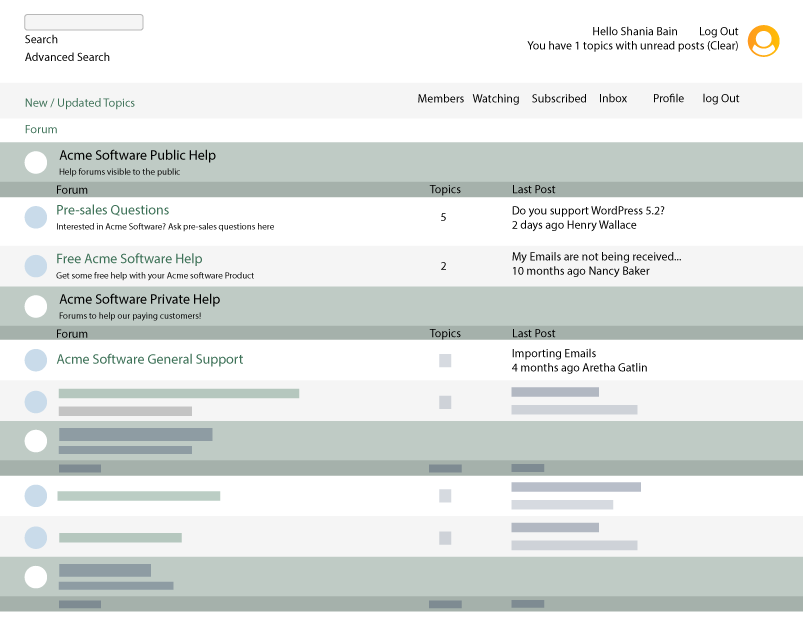The width and height of the screenshot is (803, 625).
Task: Open the Free Acme Software Help forum
Action: click(129, 259)
